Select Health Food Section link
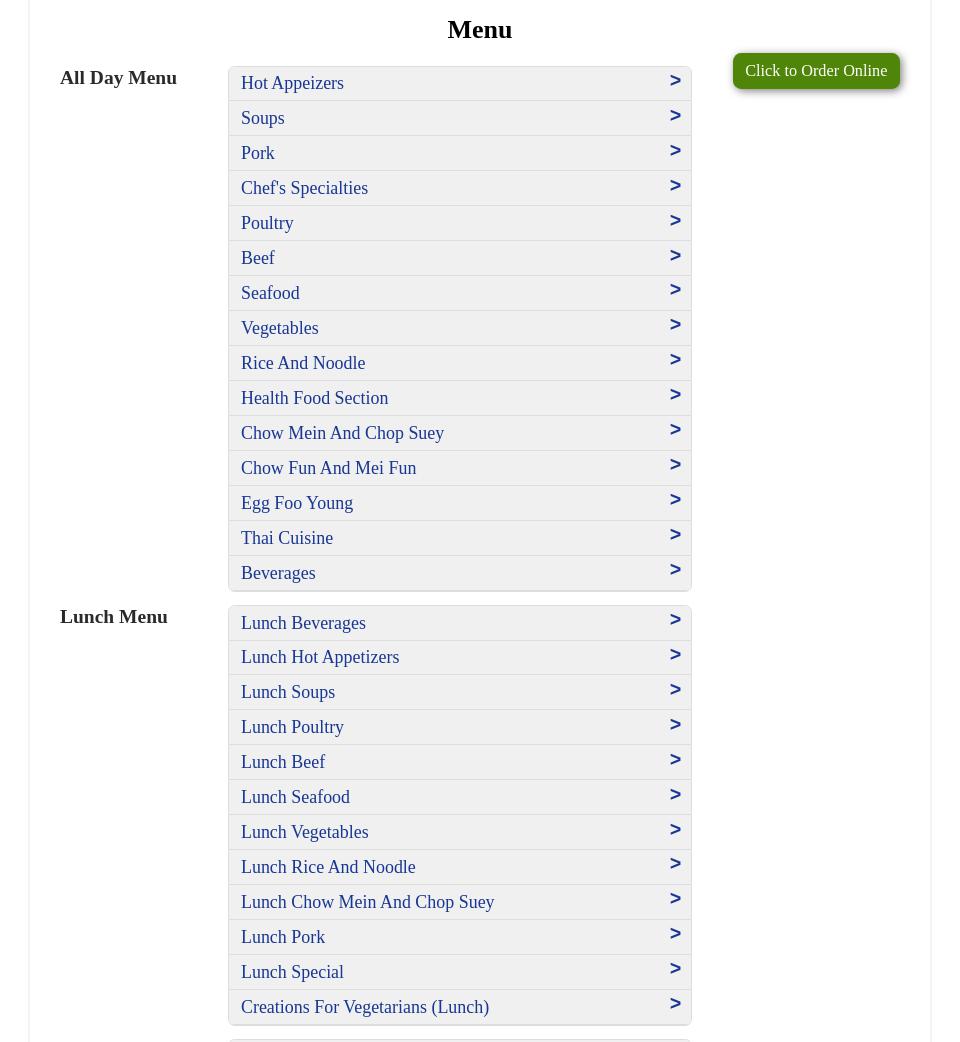This screenshot has width=960, height=1042. pyautogui.click(x=314, y=398)
